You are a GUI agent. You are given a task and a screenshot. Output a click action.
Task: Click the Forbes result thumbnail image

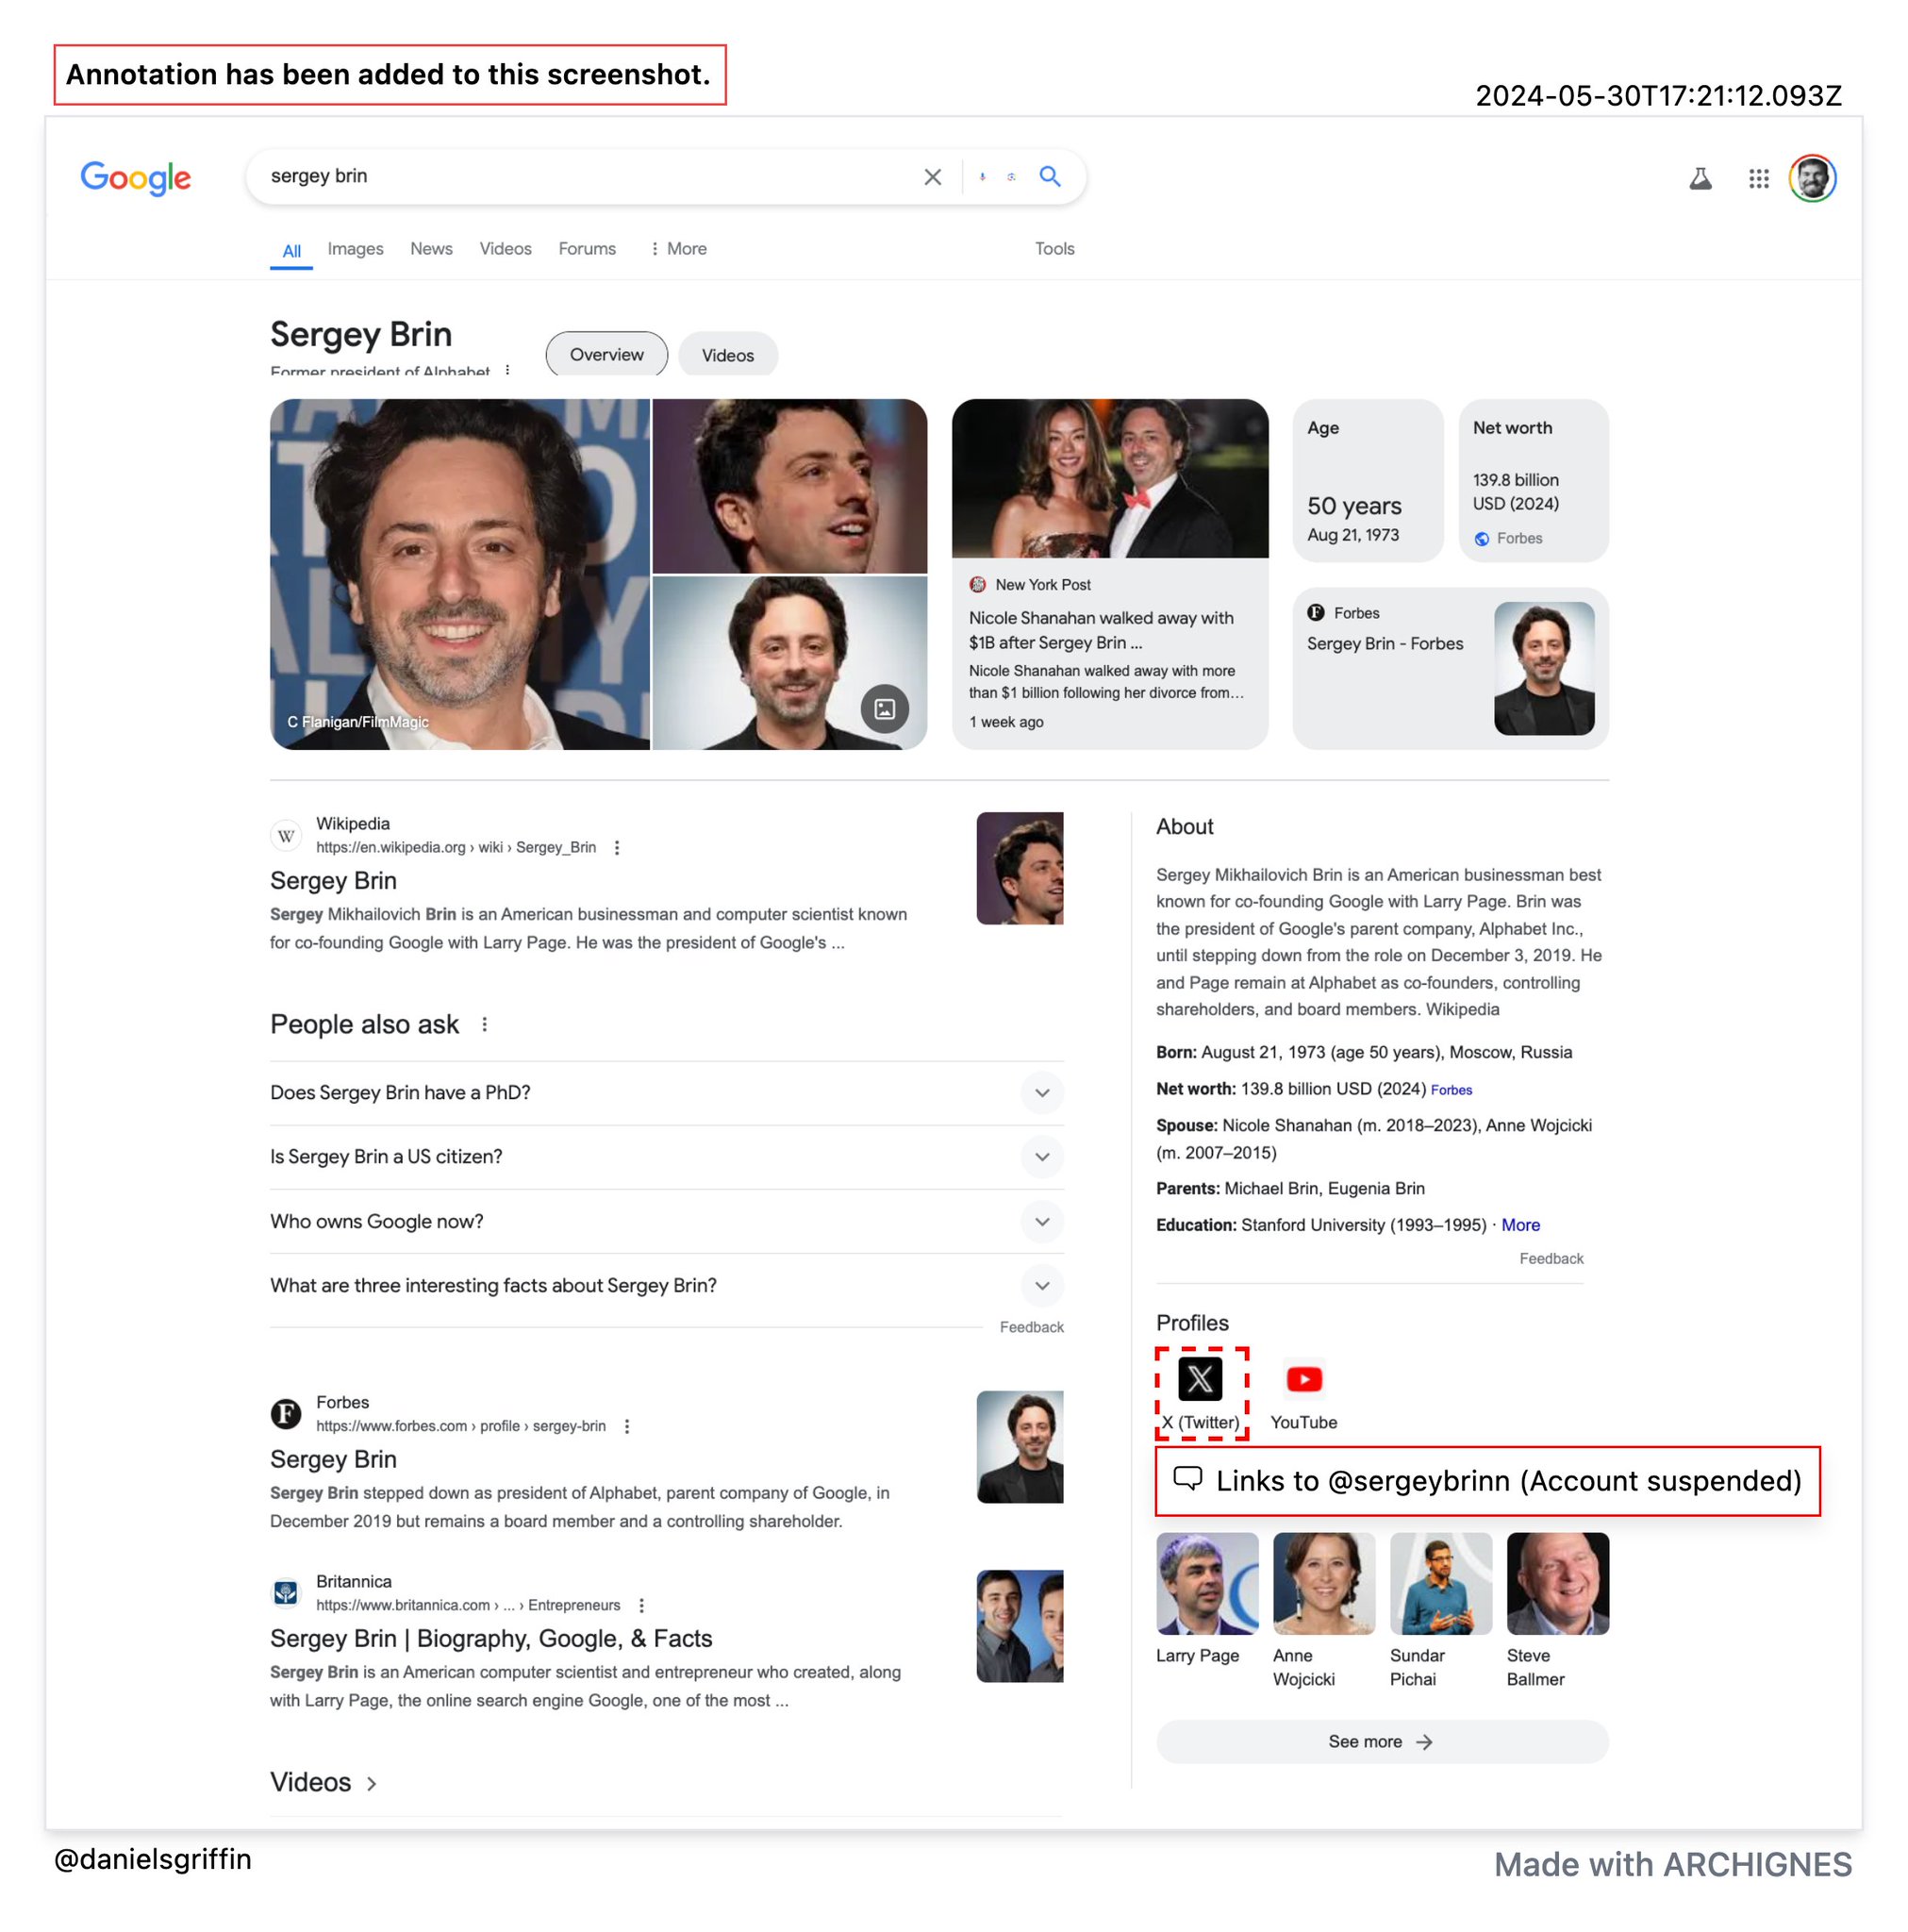point(1019,1447)
